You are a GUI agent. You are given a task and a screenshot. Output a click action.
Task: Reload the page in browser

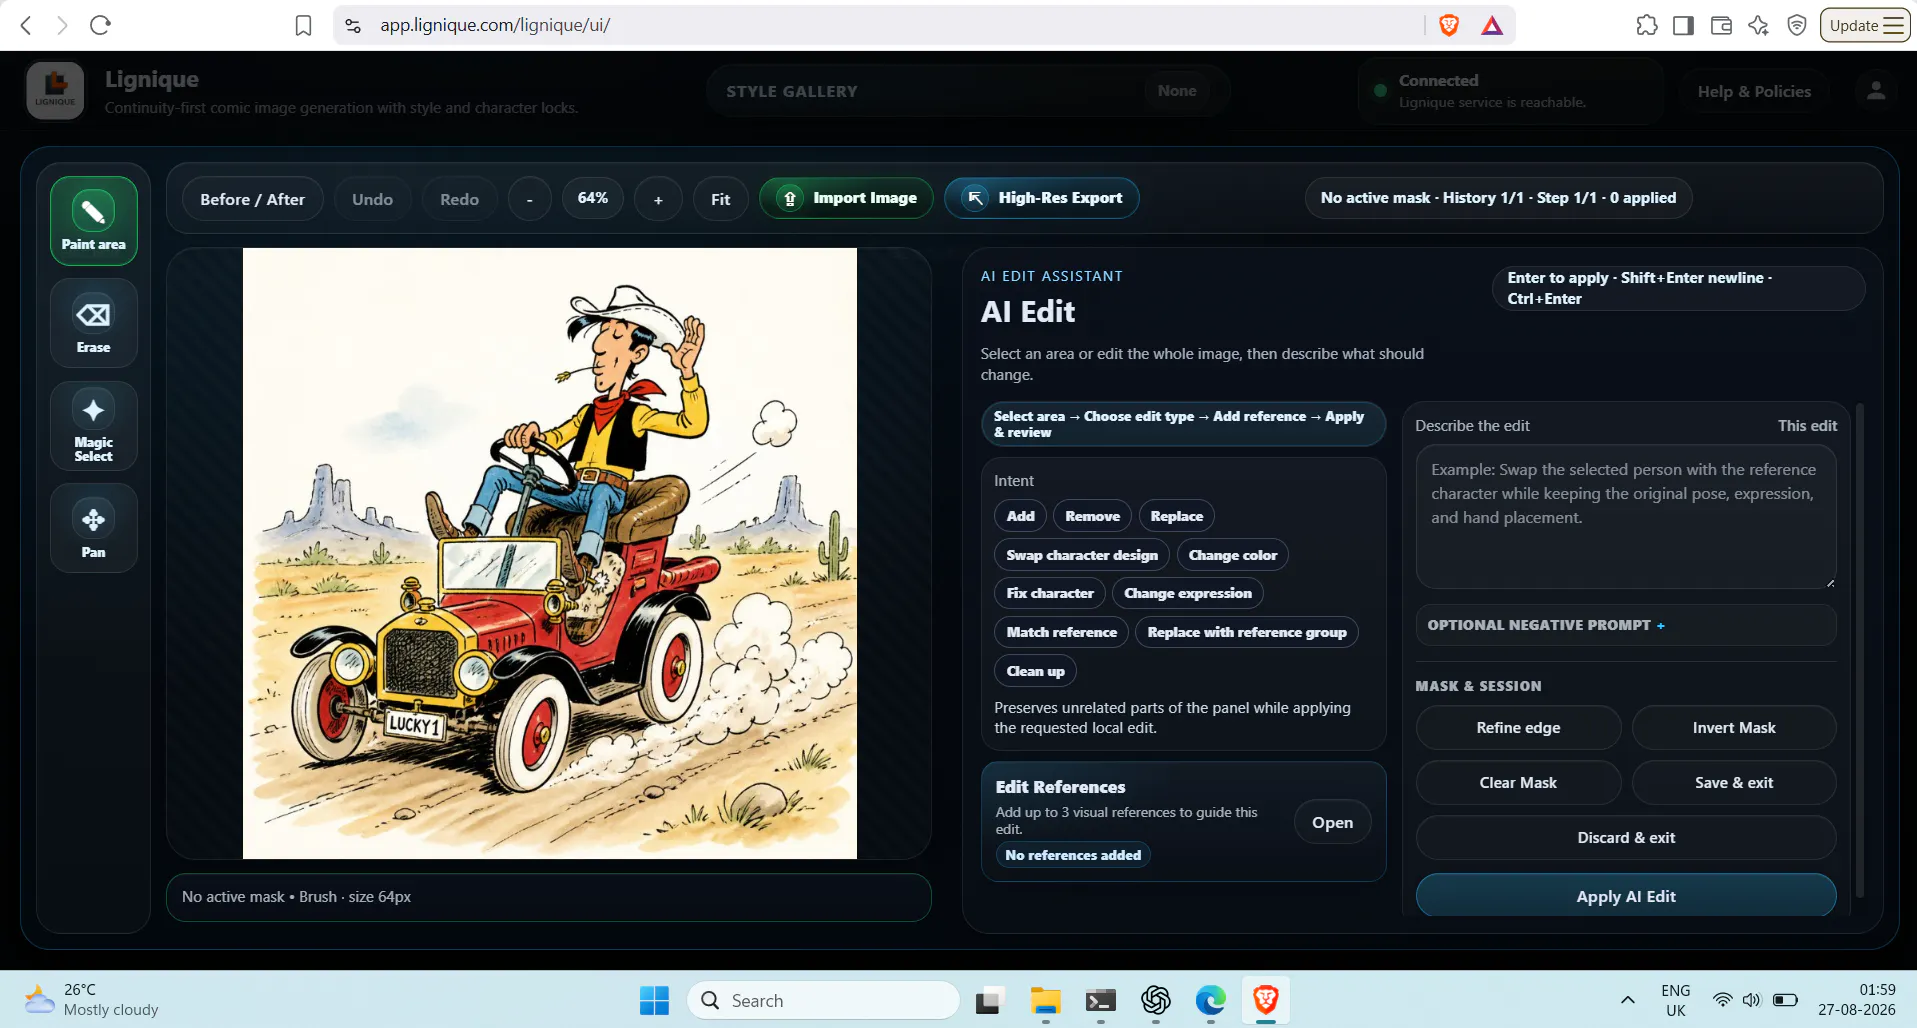[100, 25]
